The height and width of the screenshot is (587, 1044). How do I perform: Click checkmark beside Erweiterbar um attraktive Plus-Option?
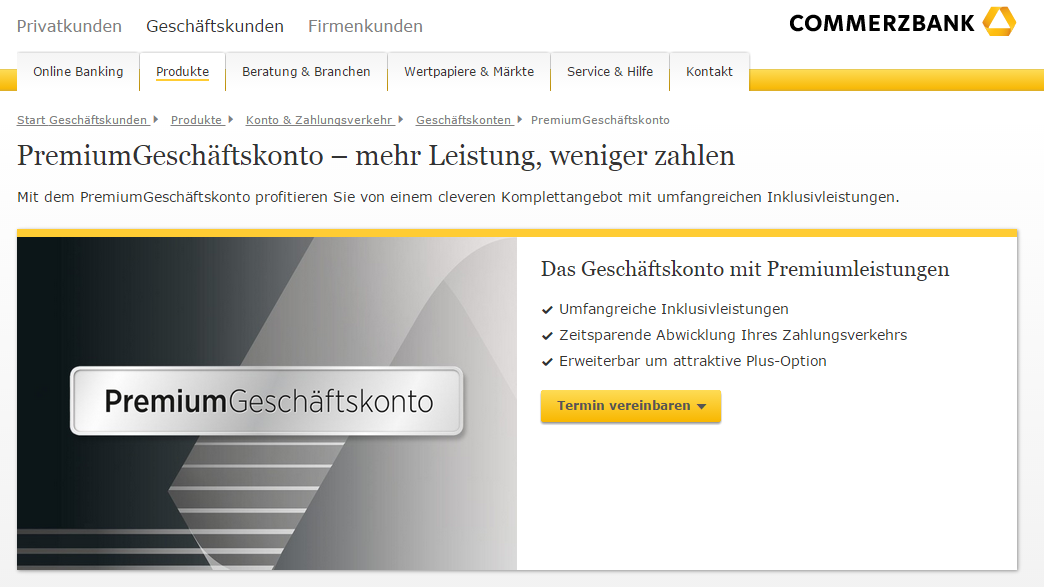coord(547,361)
